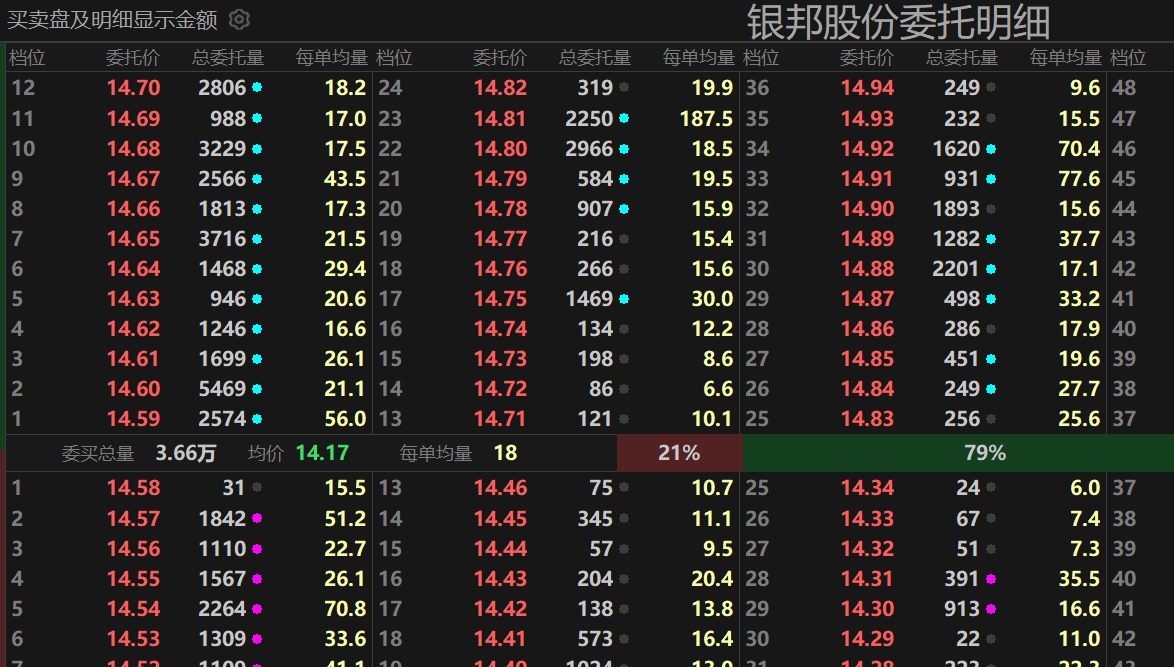Click the average price 14.17
This screenshot has height=667, width=1174.
322,453
